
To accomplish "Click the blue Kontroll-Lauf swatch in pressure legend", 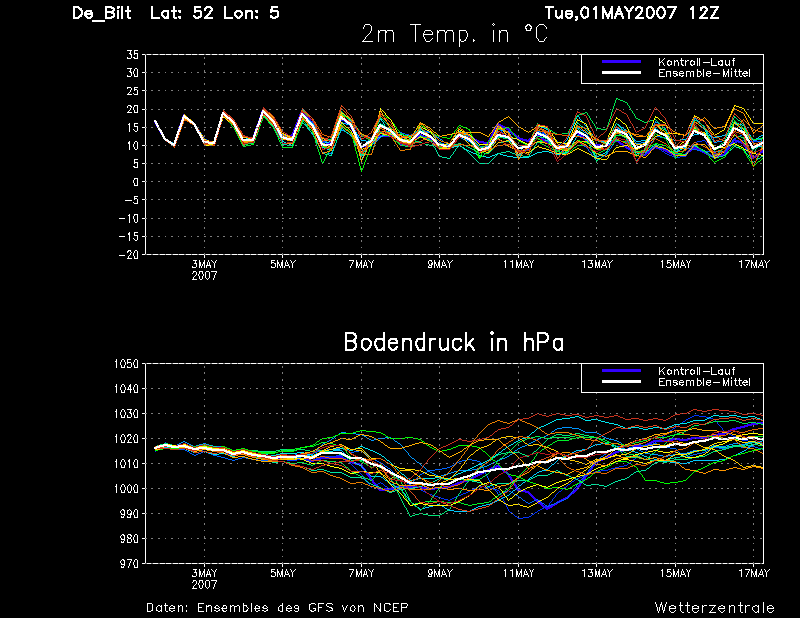I will (621, 371).
